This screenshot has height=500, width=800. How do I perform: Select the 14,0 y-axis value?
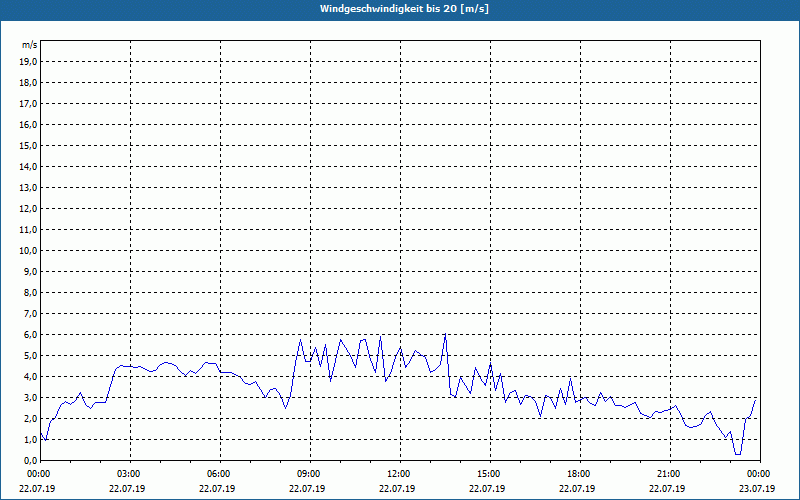(28, 166)
